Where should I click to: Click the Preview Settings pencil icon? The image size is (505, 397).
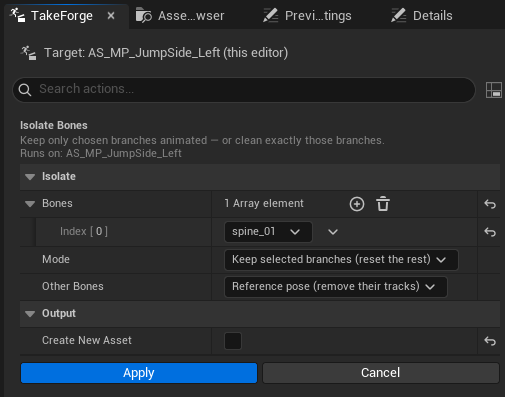(x=270, y=16)
